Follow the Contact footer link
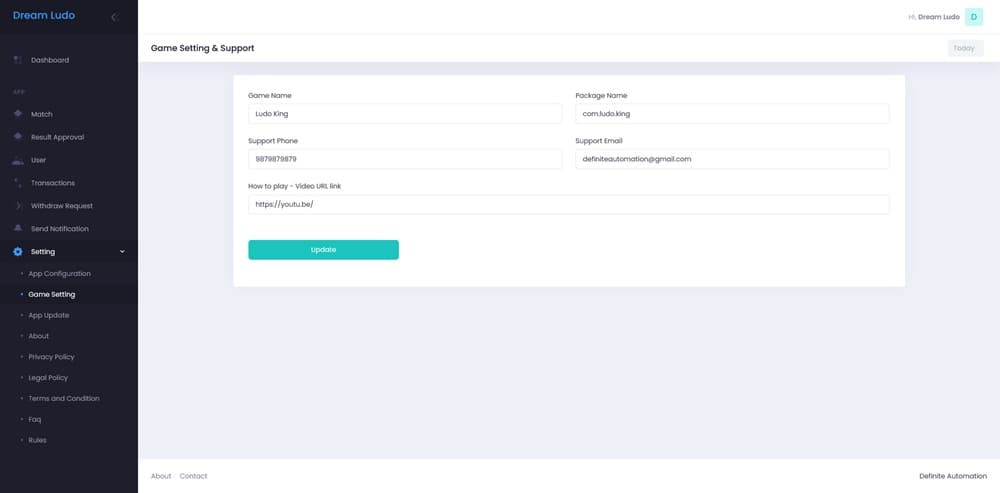The height and width of the screenshot is (493, 1000). (193, 476)
